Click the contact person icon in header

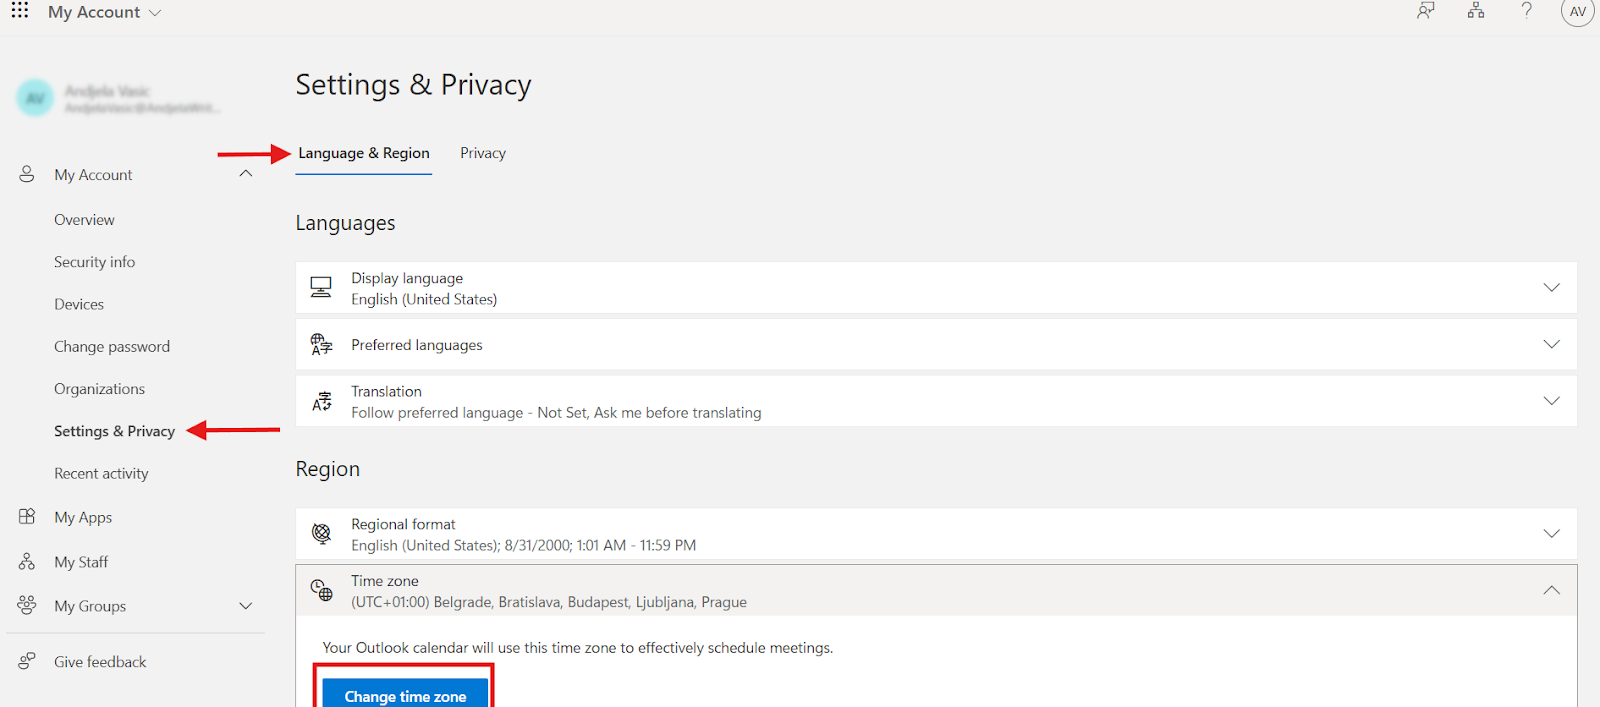(1425, 11)
